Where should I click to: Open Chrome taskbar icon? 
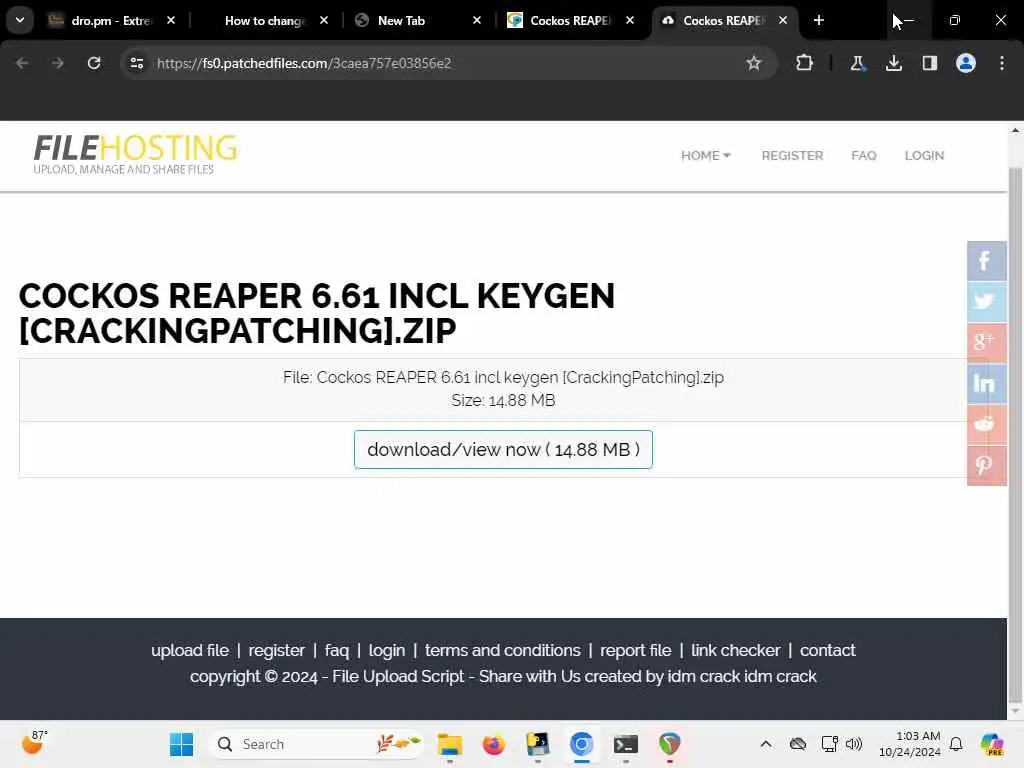pos(581,744)
